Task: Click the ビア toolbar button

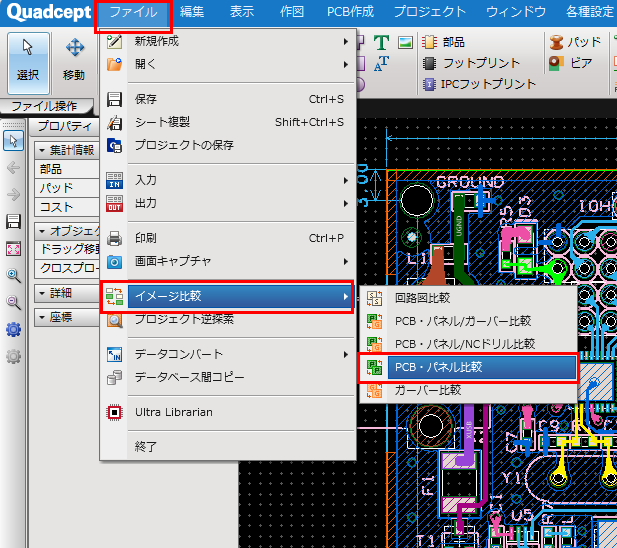Action: (x=571, y=63)
